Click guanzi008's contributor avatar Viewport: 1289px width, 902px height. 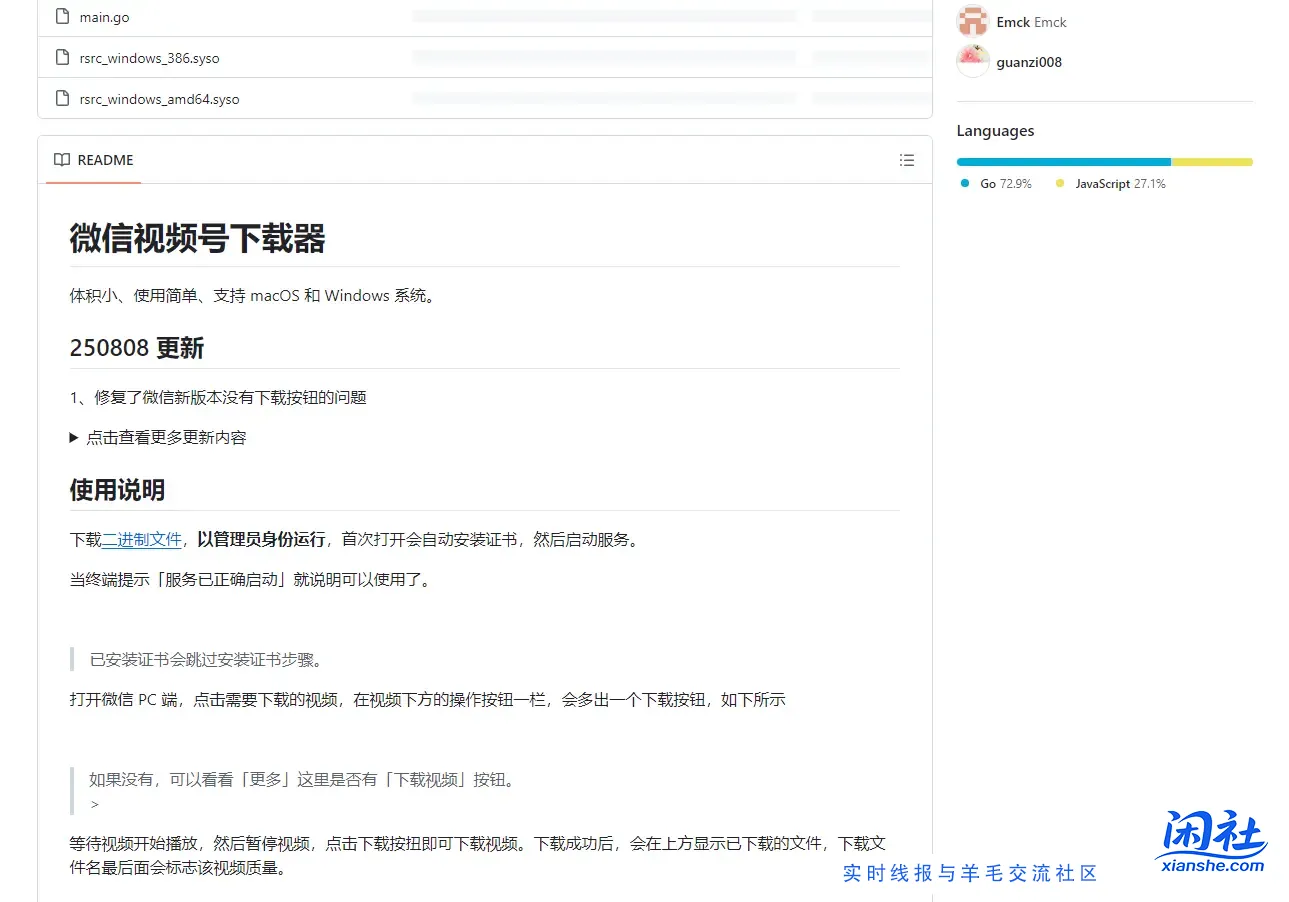[x=971, y=61]
